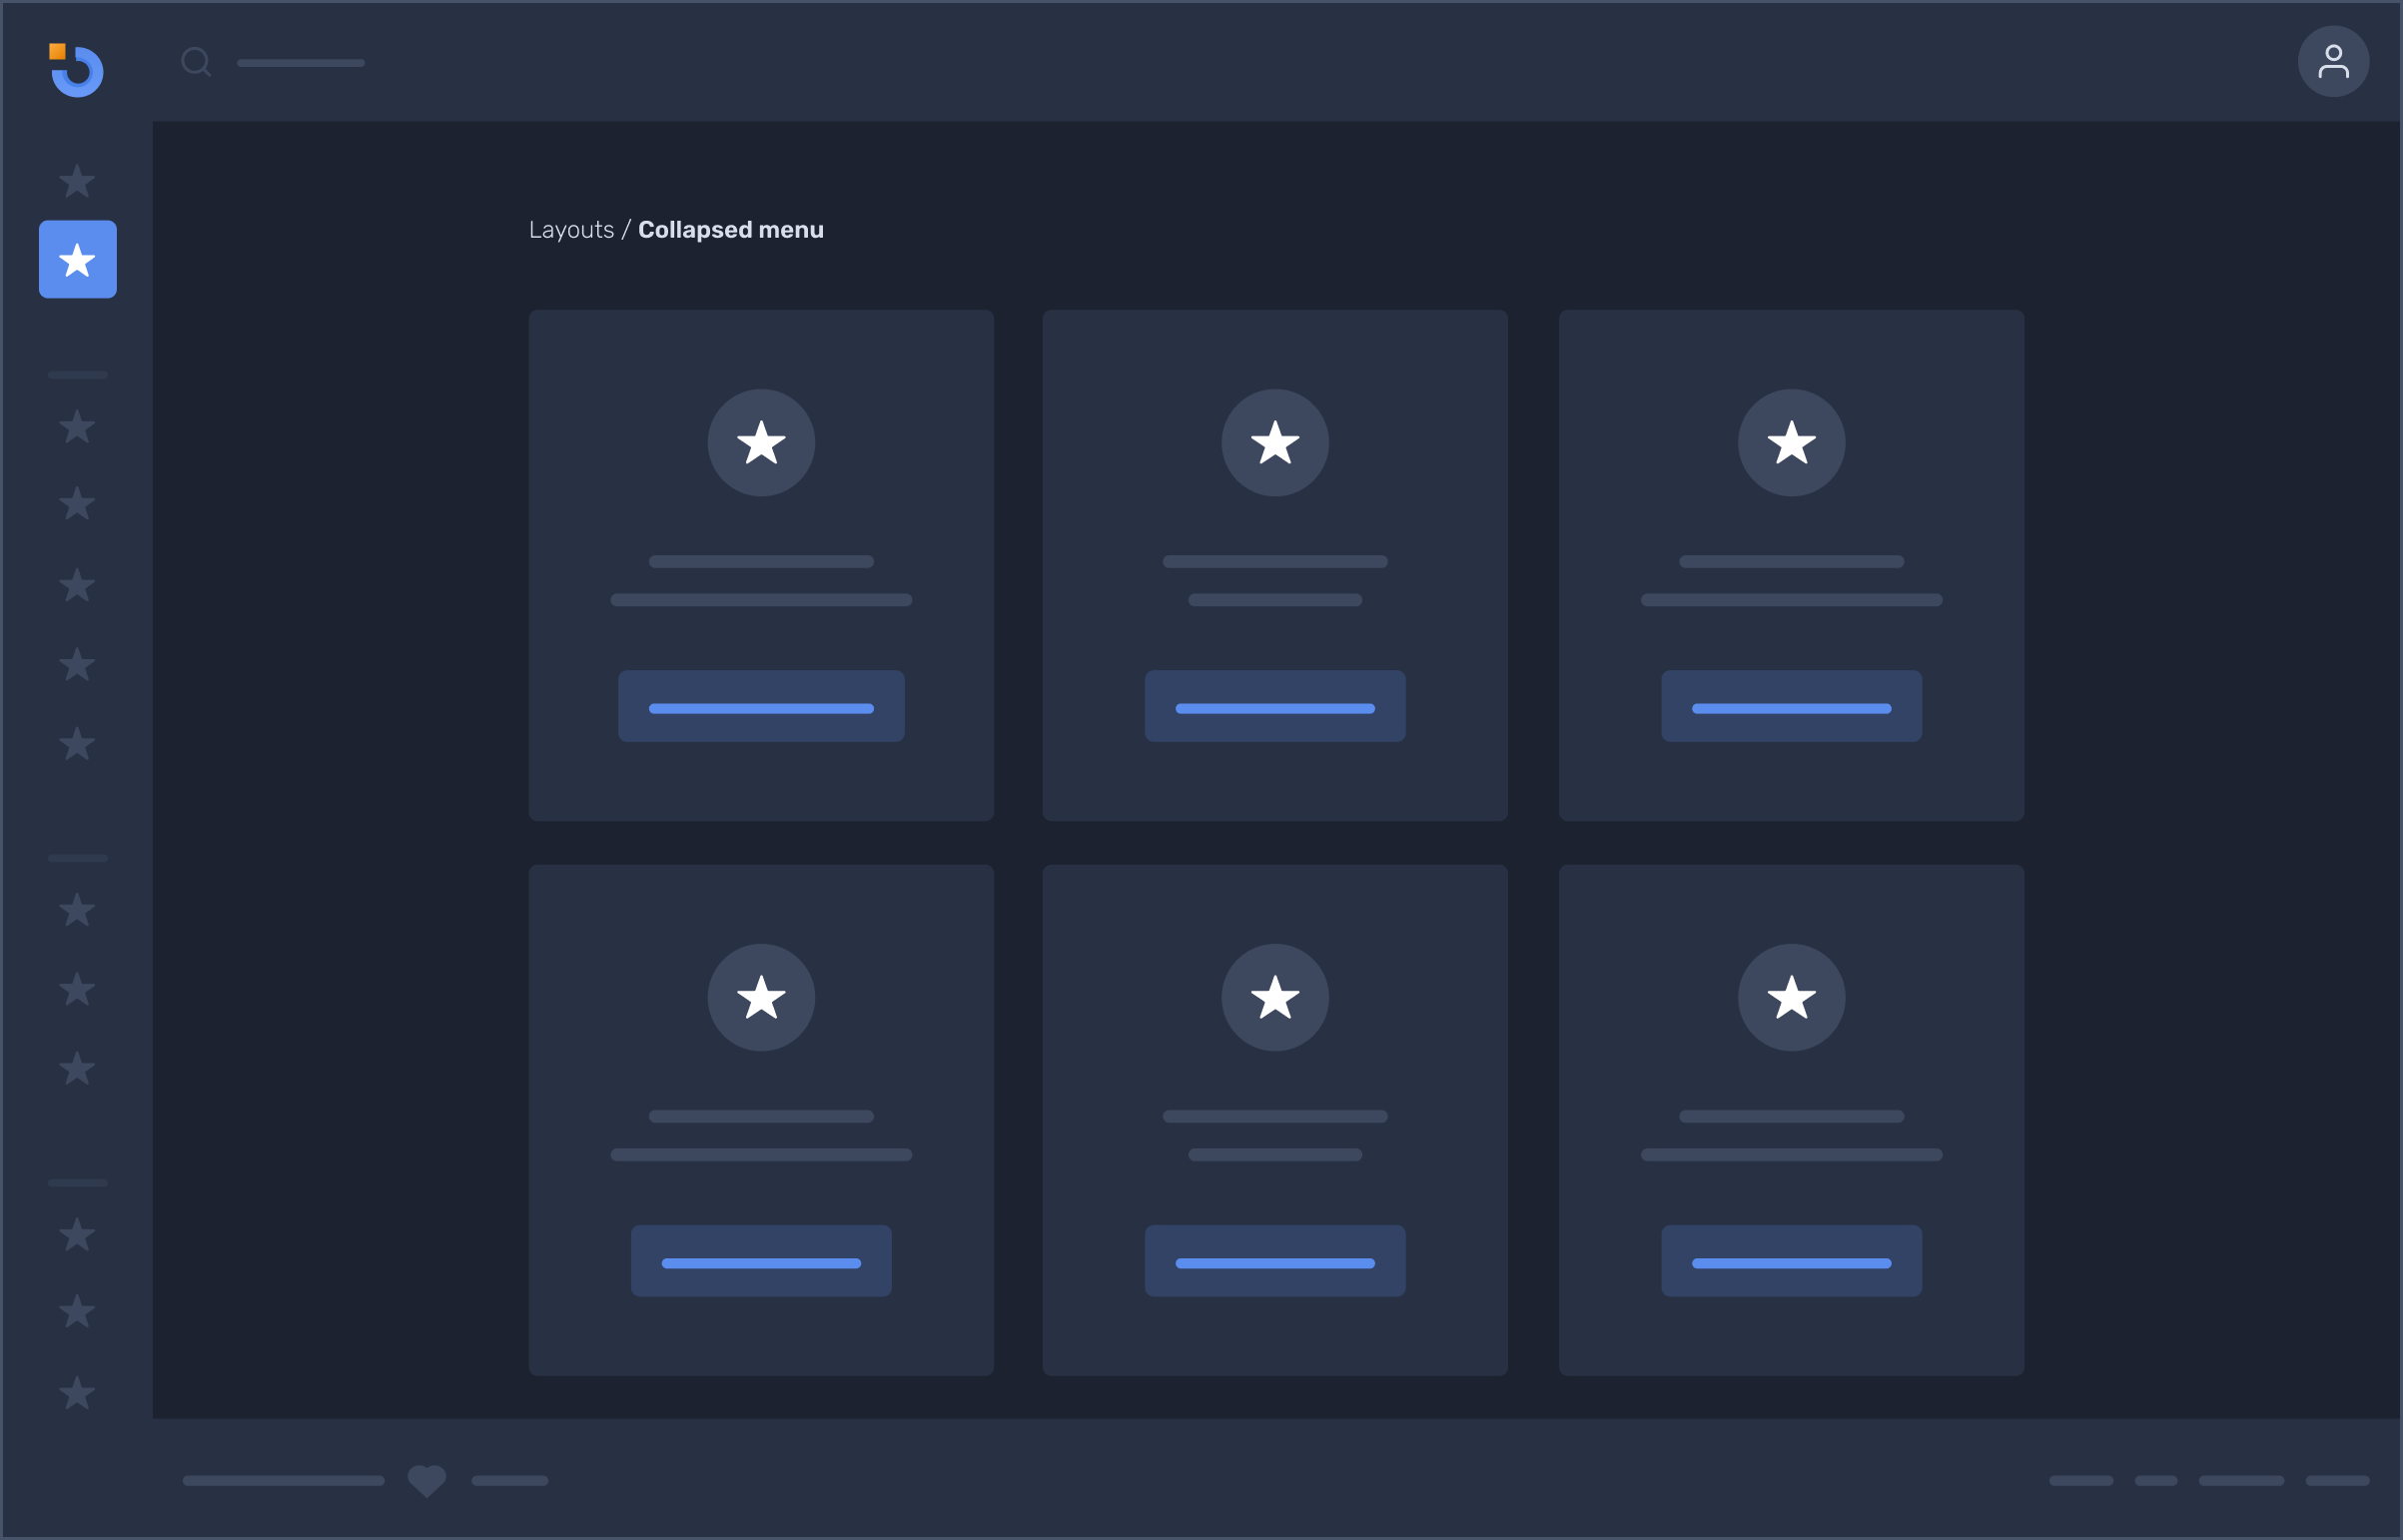2403x1540 pixels.
Task: Open the search magnifier icon
Action: (x=196, y=61)
